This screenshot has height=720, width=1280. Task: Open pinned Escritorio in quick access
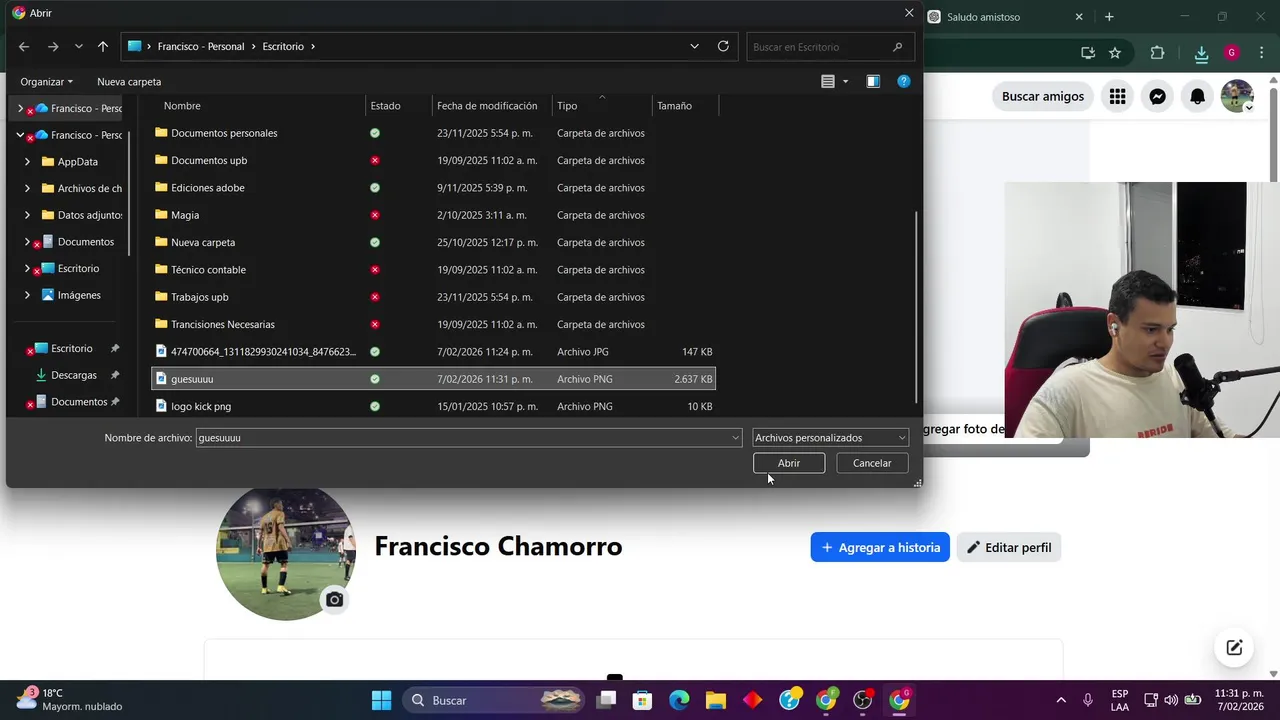(x=71, y=348)
